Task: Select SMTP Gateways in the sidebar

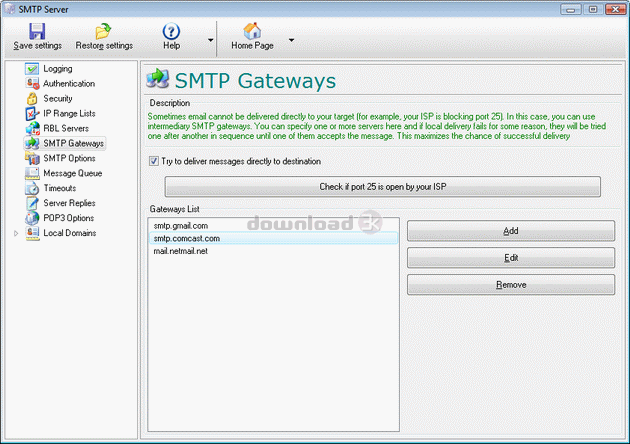Action: [x=74, y=143]
